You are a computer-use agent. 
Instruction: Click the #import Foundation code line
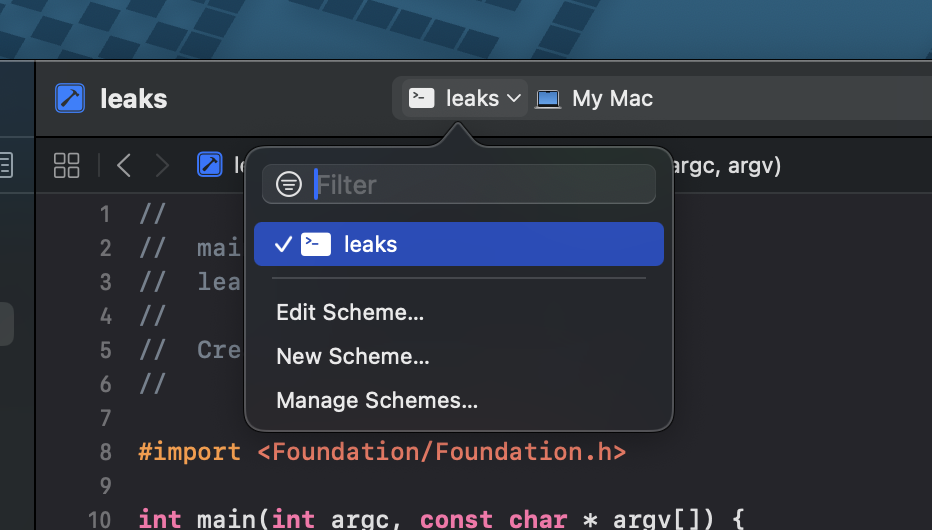(382, 451)
